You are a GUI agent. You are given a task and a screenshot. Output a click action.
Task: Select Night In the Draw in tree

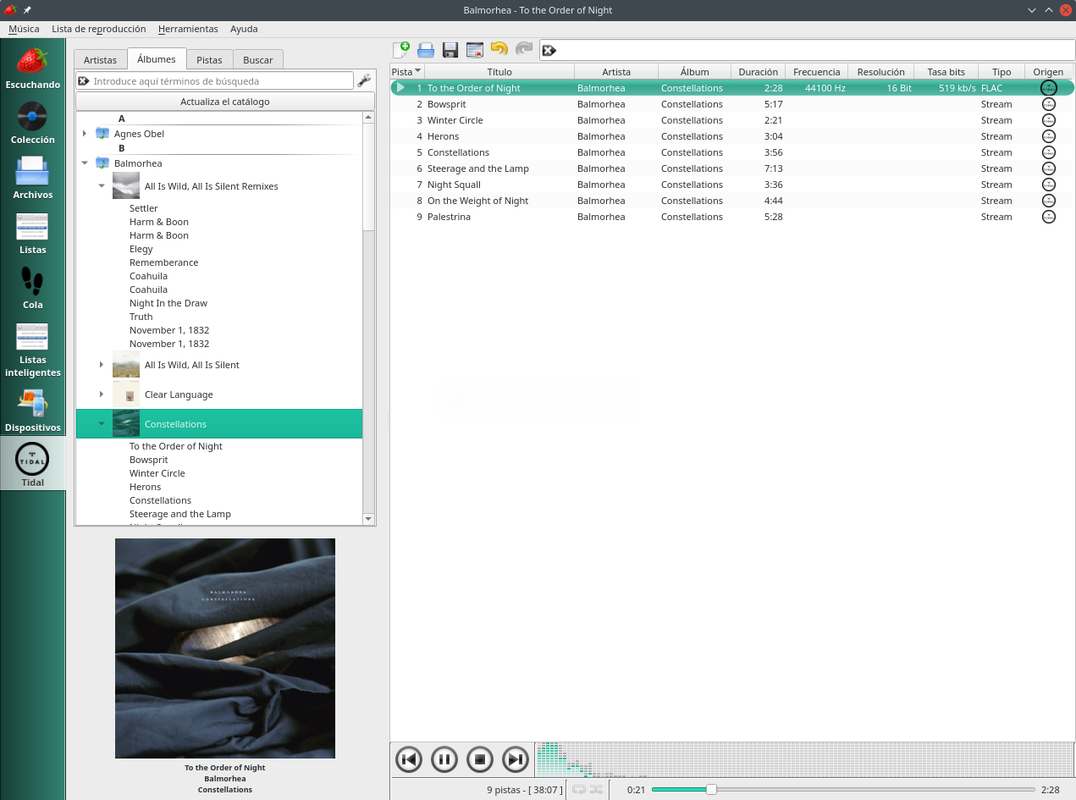tap(168, 303)
